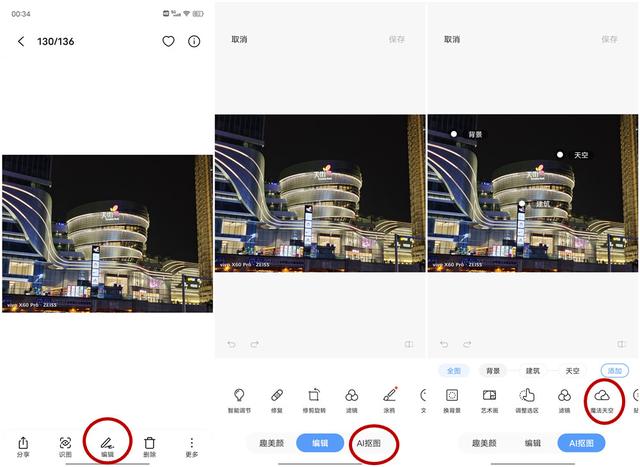
Task: Select the 建筑 region chip
Action: tap(533, 371)
